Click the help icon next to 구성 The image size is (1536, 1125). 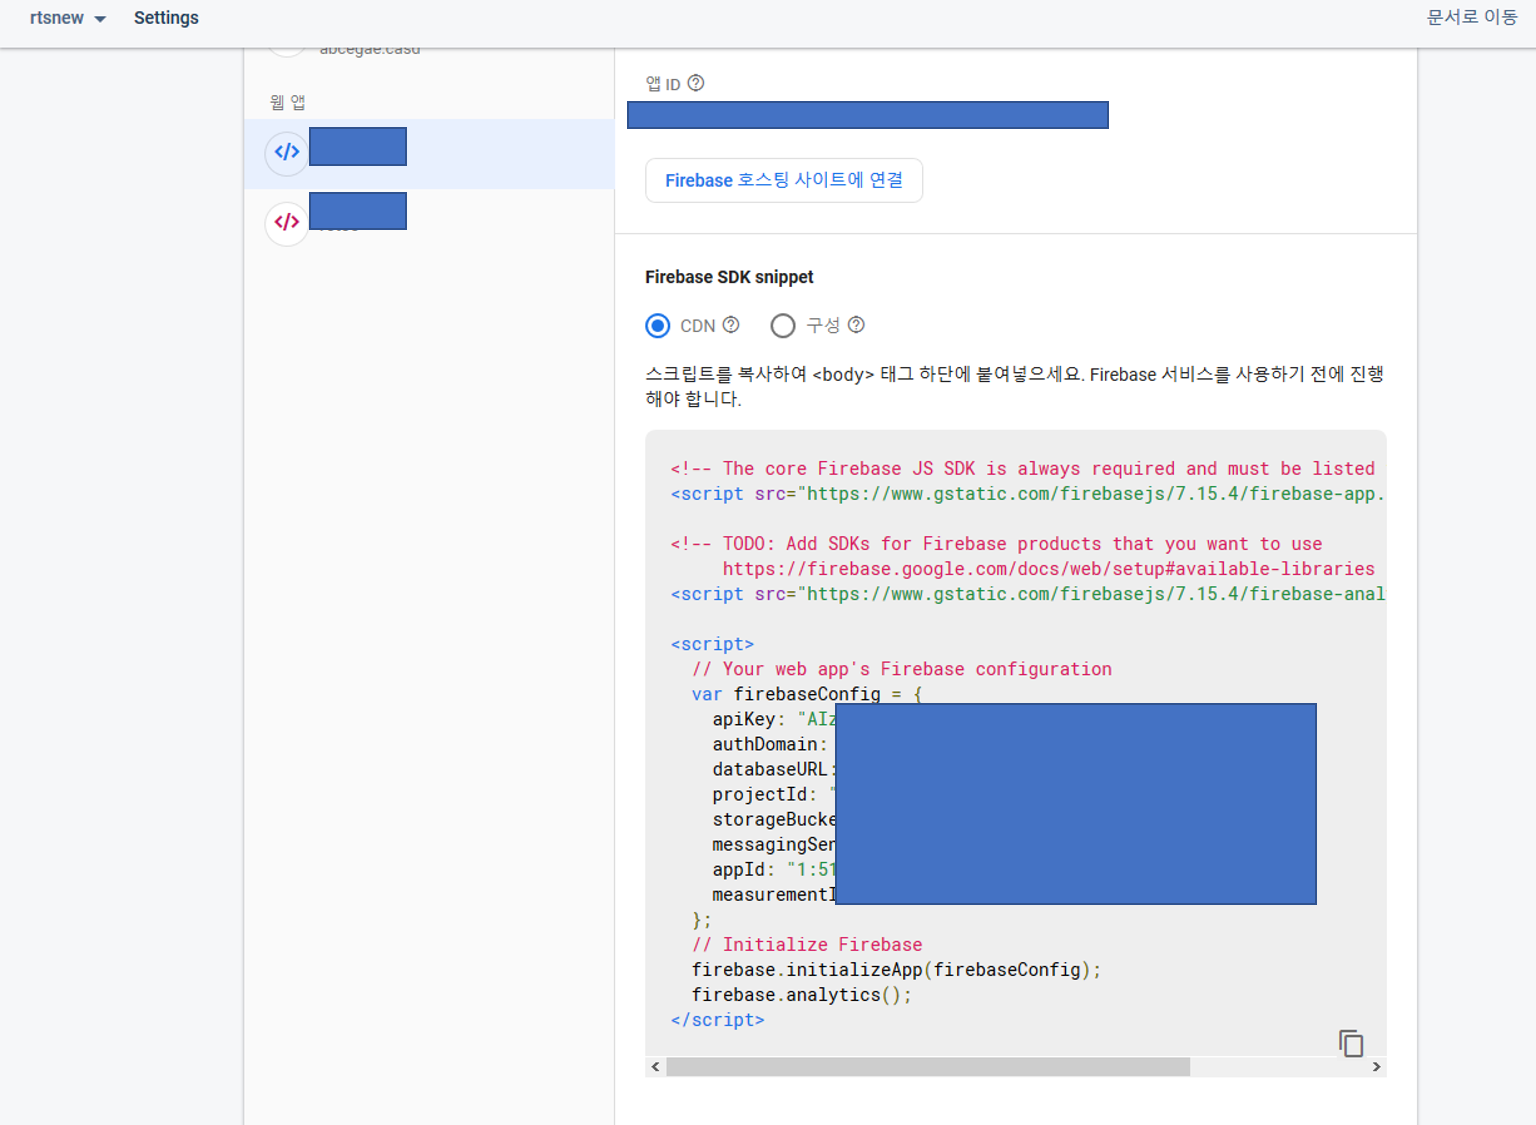click(856, 325)
